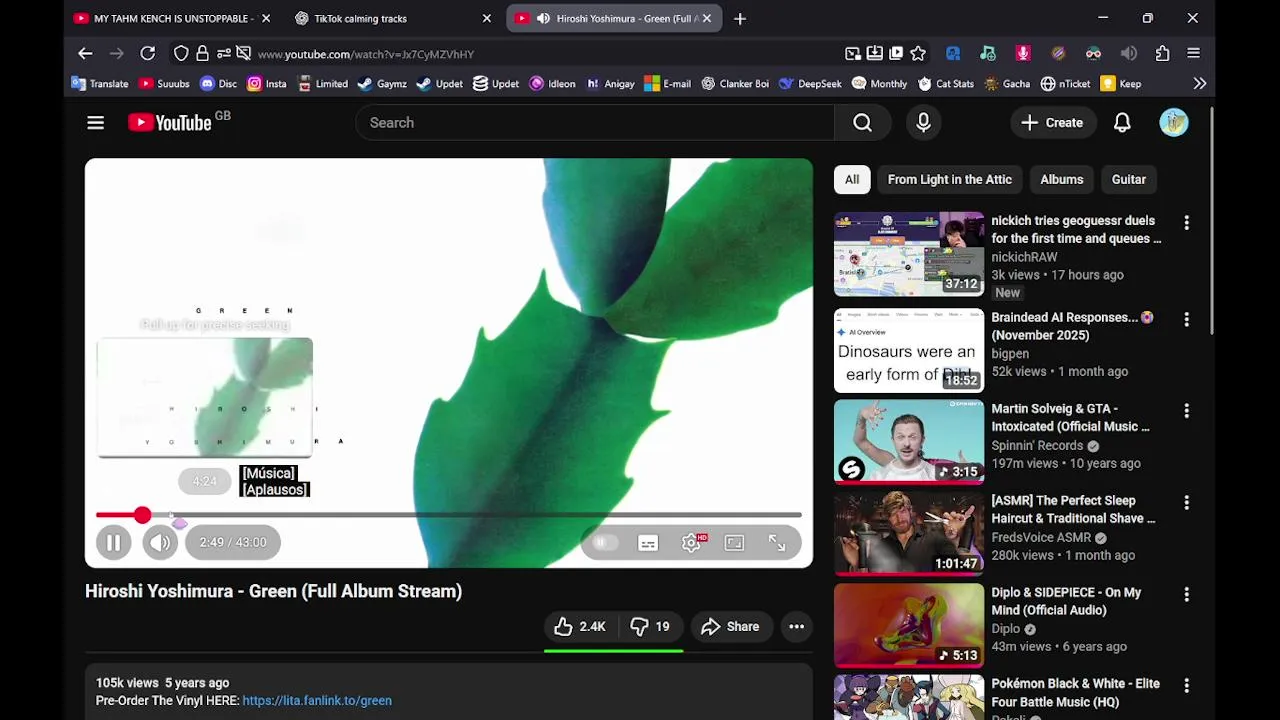This screenshot has width=1280, height=720.
Task: Open options for ASMR Haircut video
Action: coord(1186,503)
